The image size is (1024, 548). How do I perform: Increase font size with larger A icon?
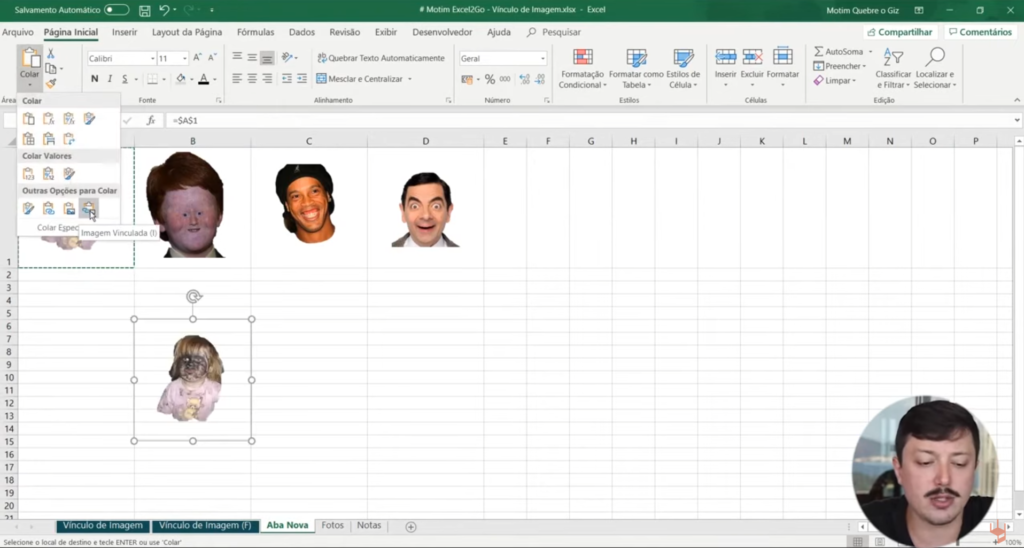[197, 58]
